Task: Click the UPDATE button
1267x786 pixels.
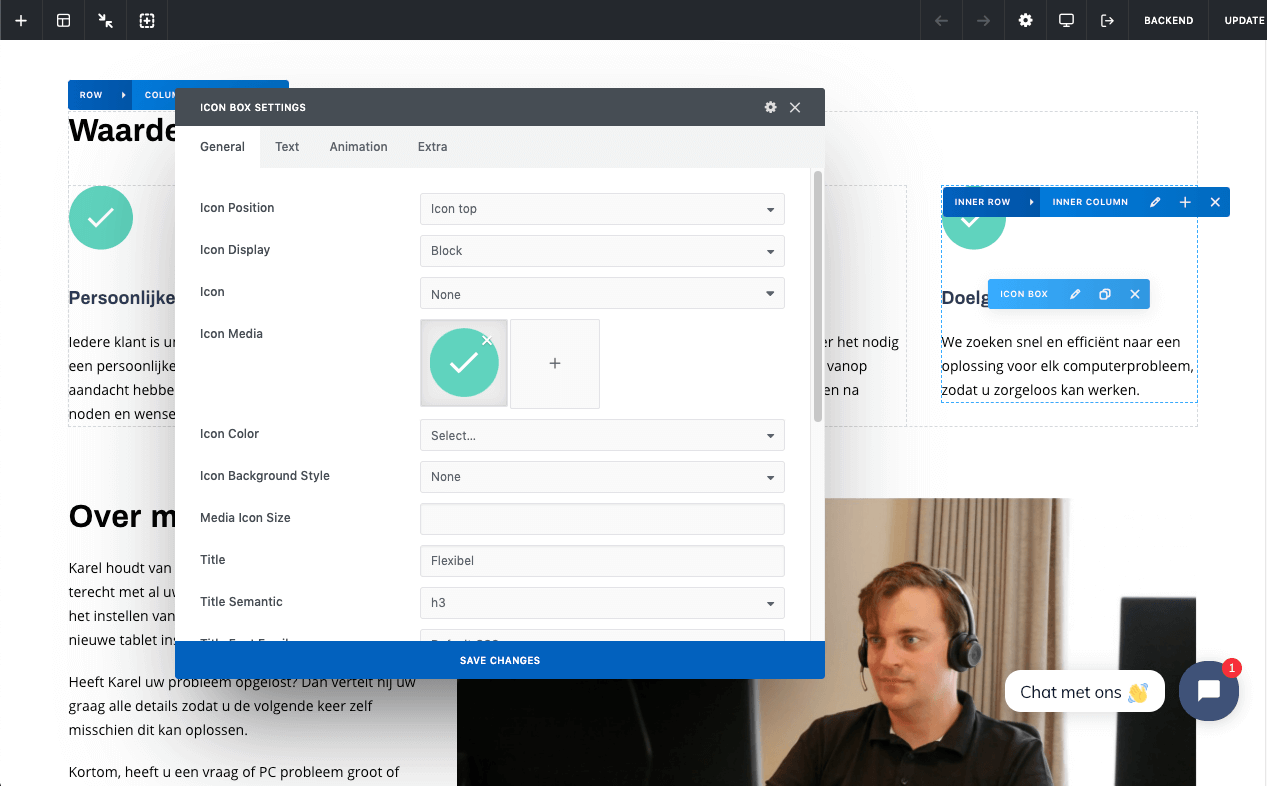Action: point(1243,20)
